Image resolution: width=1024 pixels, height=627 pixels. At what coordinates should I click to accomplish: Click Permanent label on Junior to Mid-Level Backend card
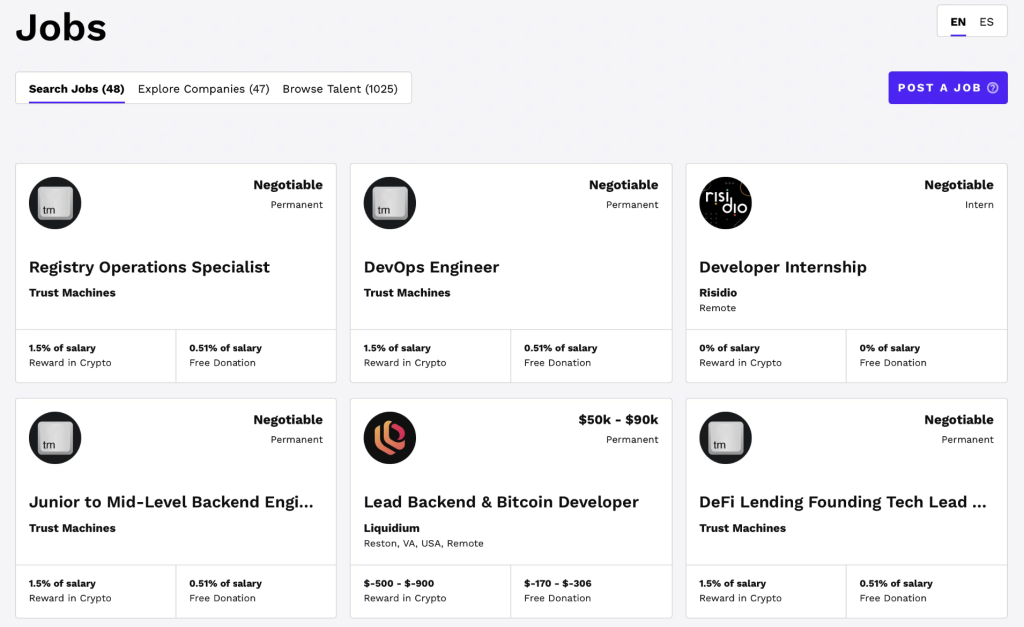296,440
